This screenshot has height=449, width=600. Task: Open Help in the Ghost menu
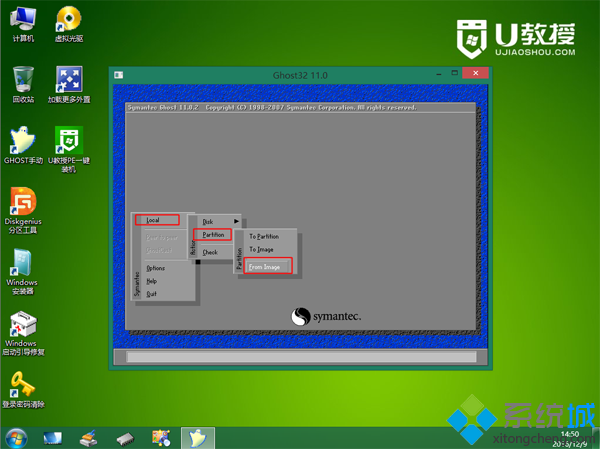(152, 281)
